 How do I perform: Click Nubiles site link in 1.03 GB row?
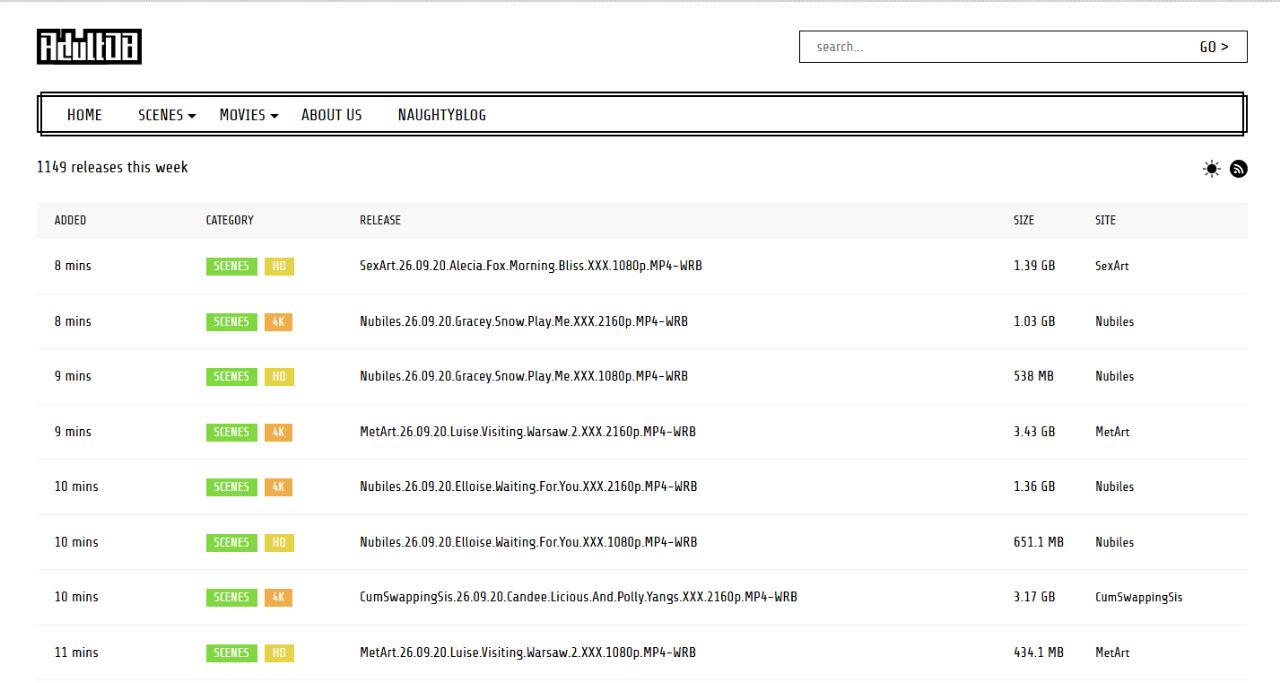1115,322
